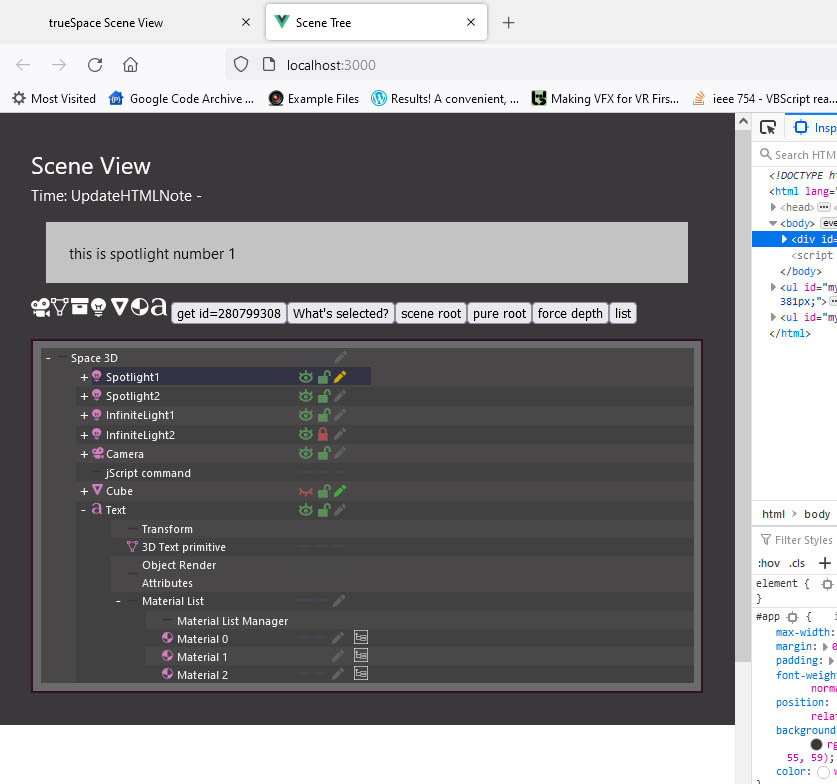Click the archive box icon in toolbar

coord(80,307)
